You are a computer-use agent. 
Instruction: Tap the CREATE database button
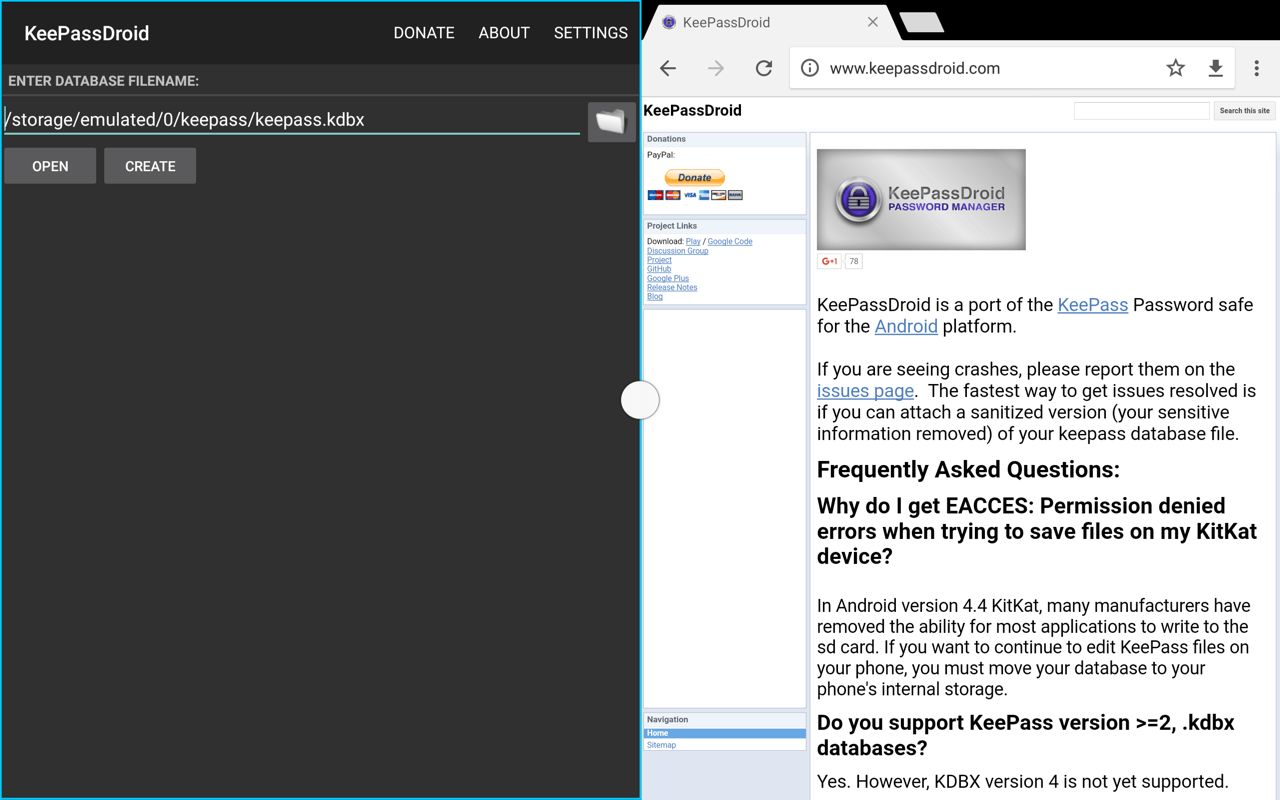pyautogui.click(x=150, y=166)
